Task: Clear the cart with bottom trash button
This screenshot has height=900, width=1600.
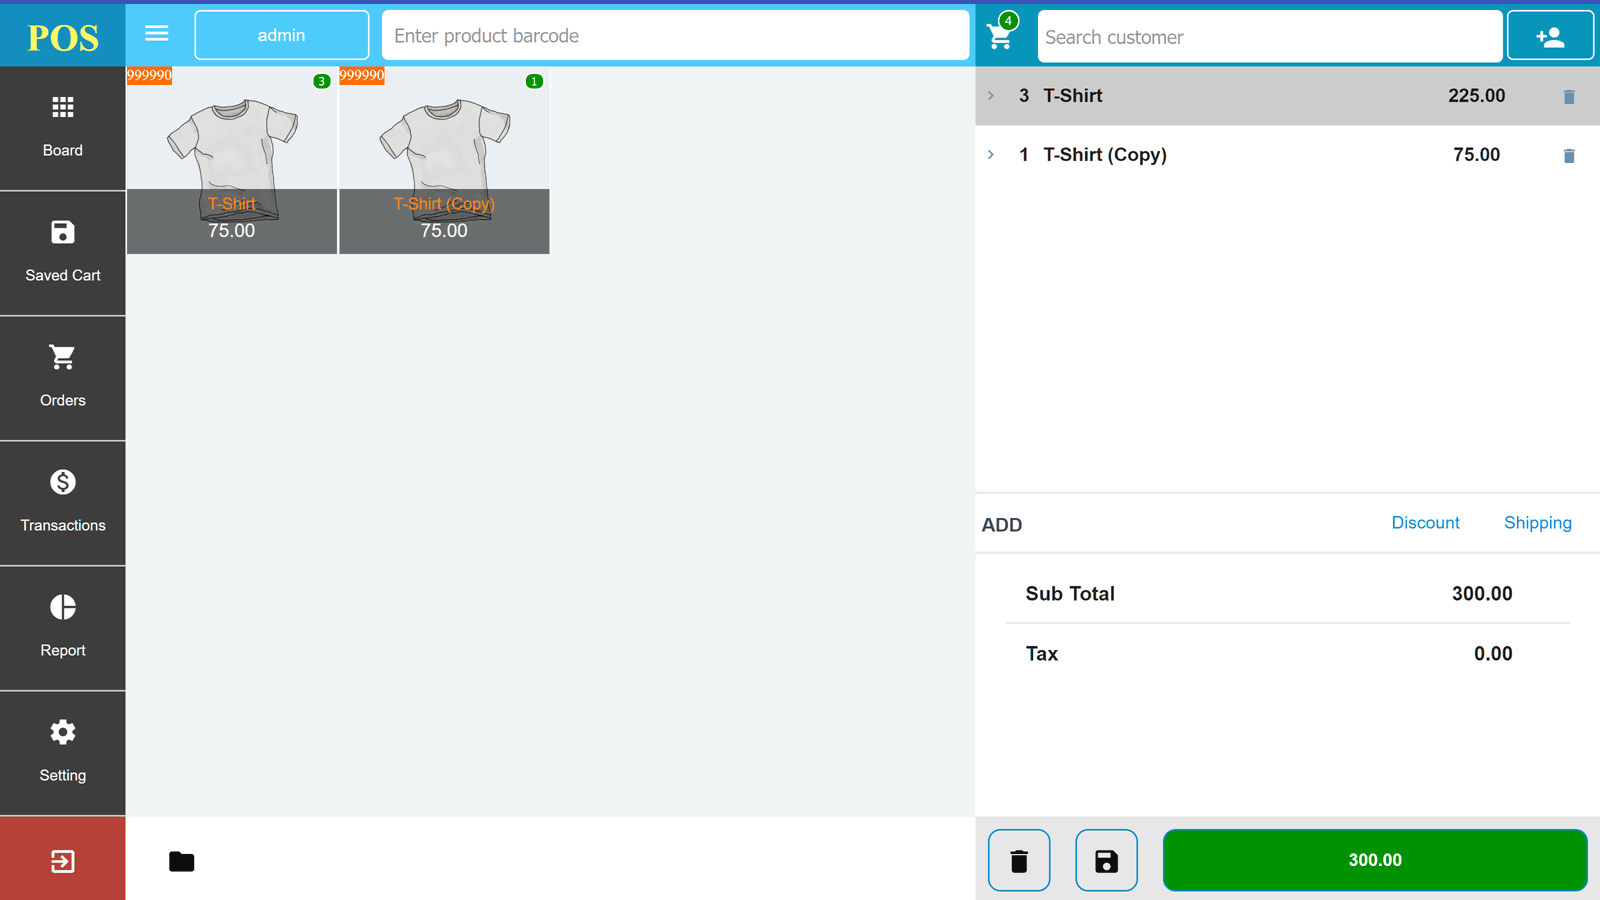Action: click(1019, 860)
